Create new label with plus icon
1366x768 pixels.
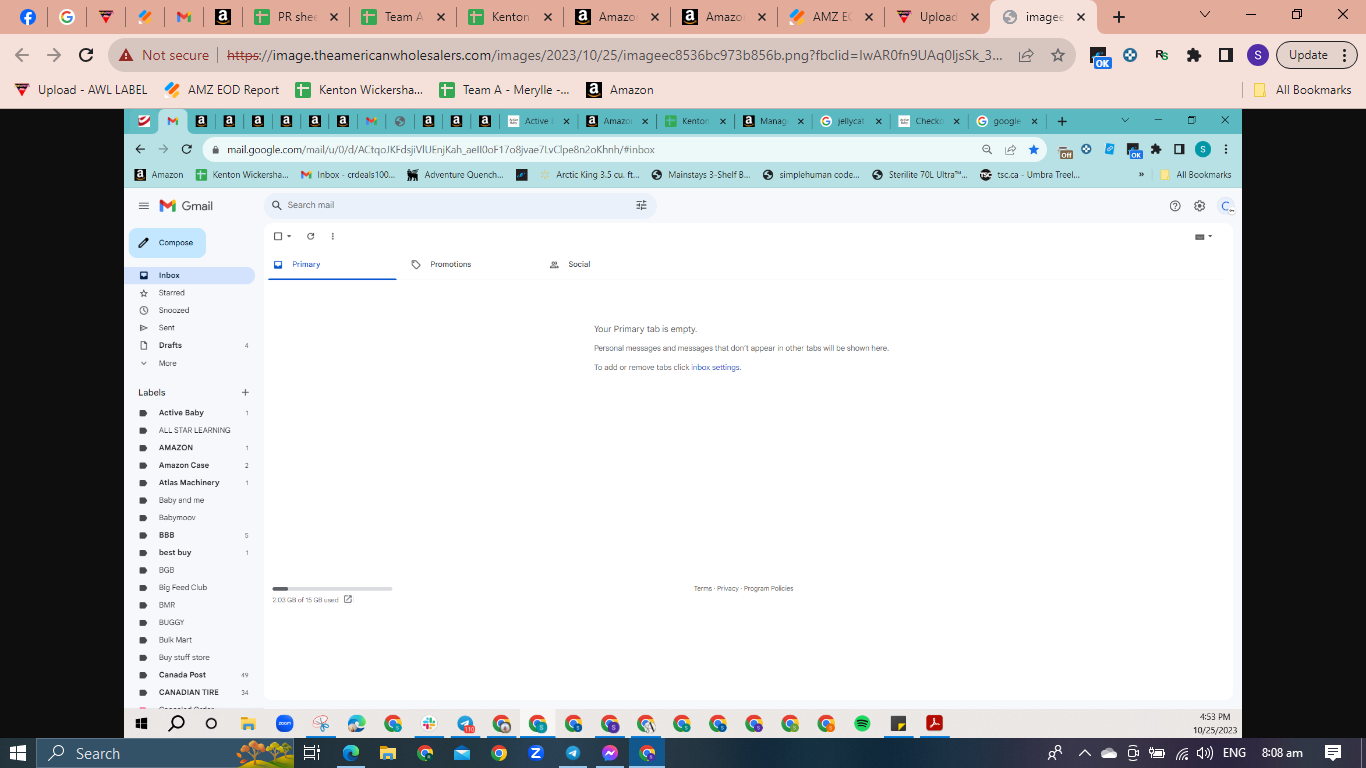point(245,393)
